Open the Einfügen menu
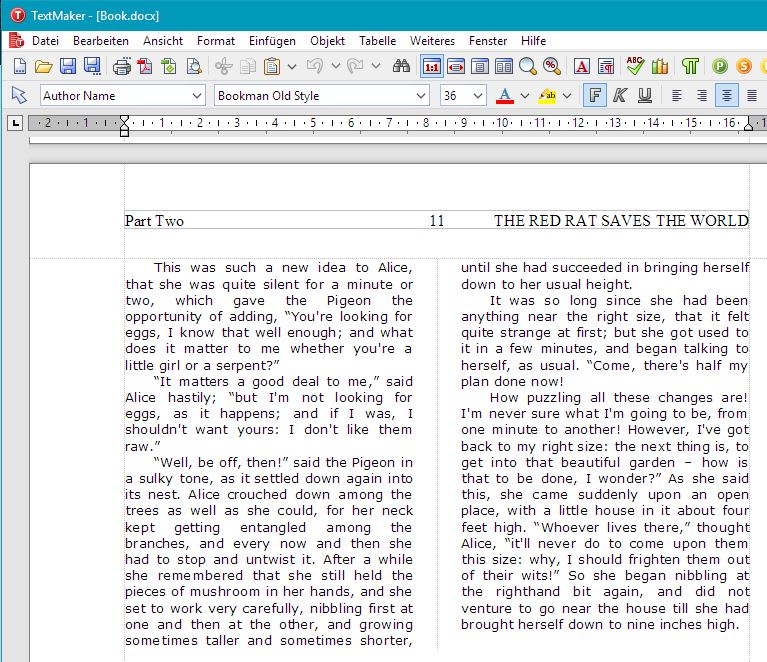Viewport: 767px width, 662px height. click(x=272, y=41)
